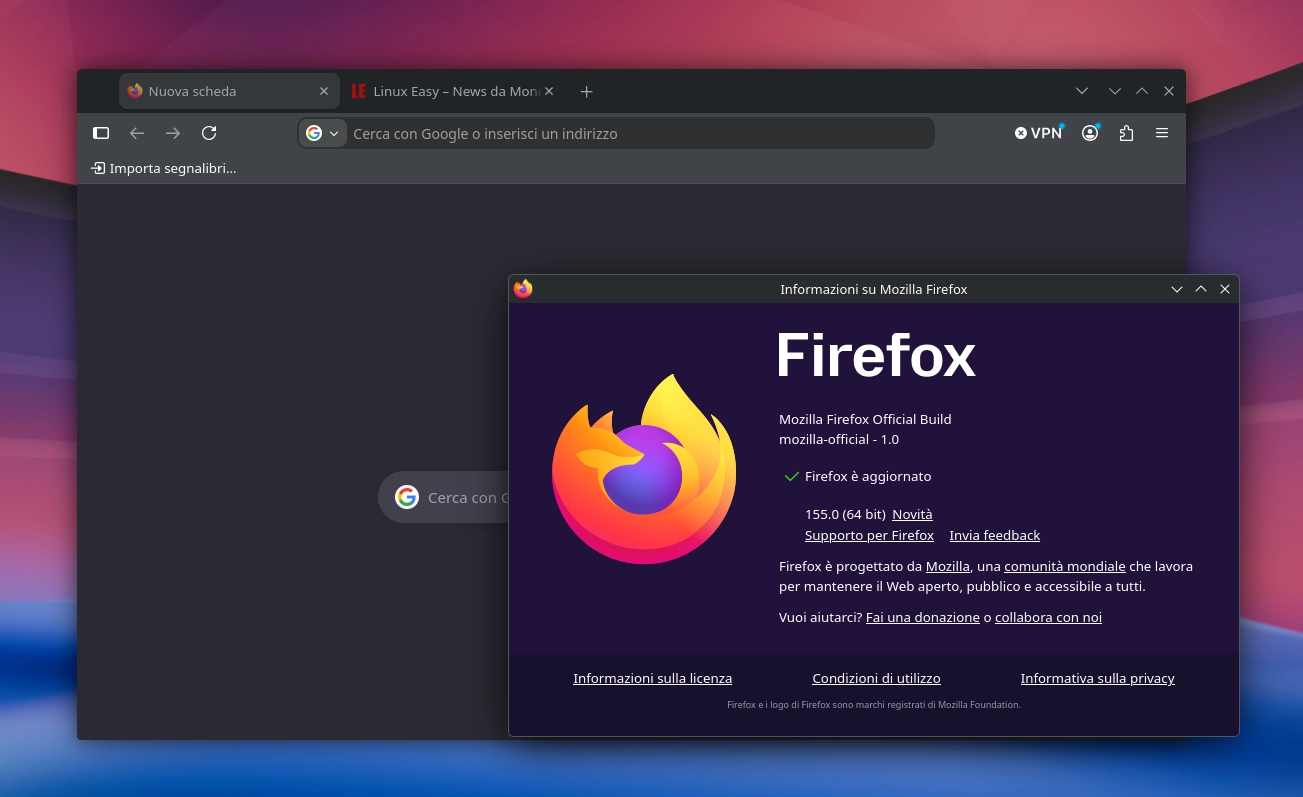
Task: Open Supporto per Firefox link
Action: 869,535
